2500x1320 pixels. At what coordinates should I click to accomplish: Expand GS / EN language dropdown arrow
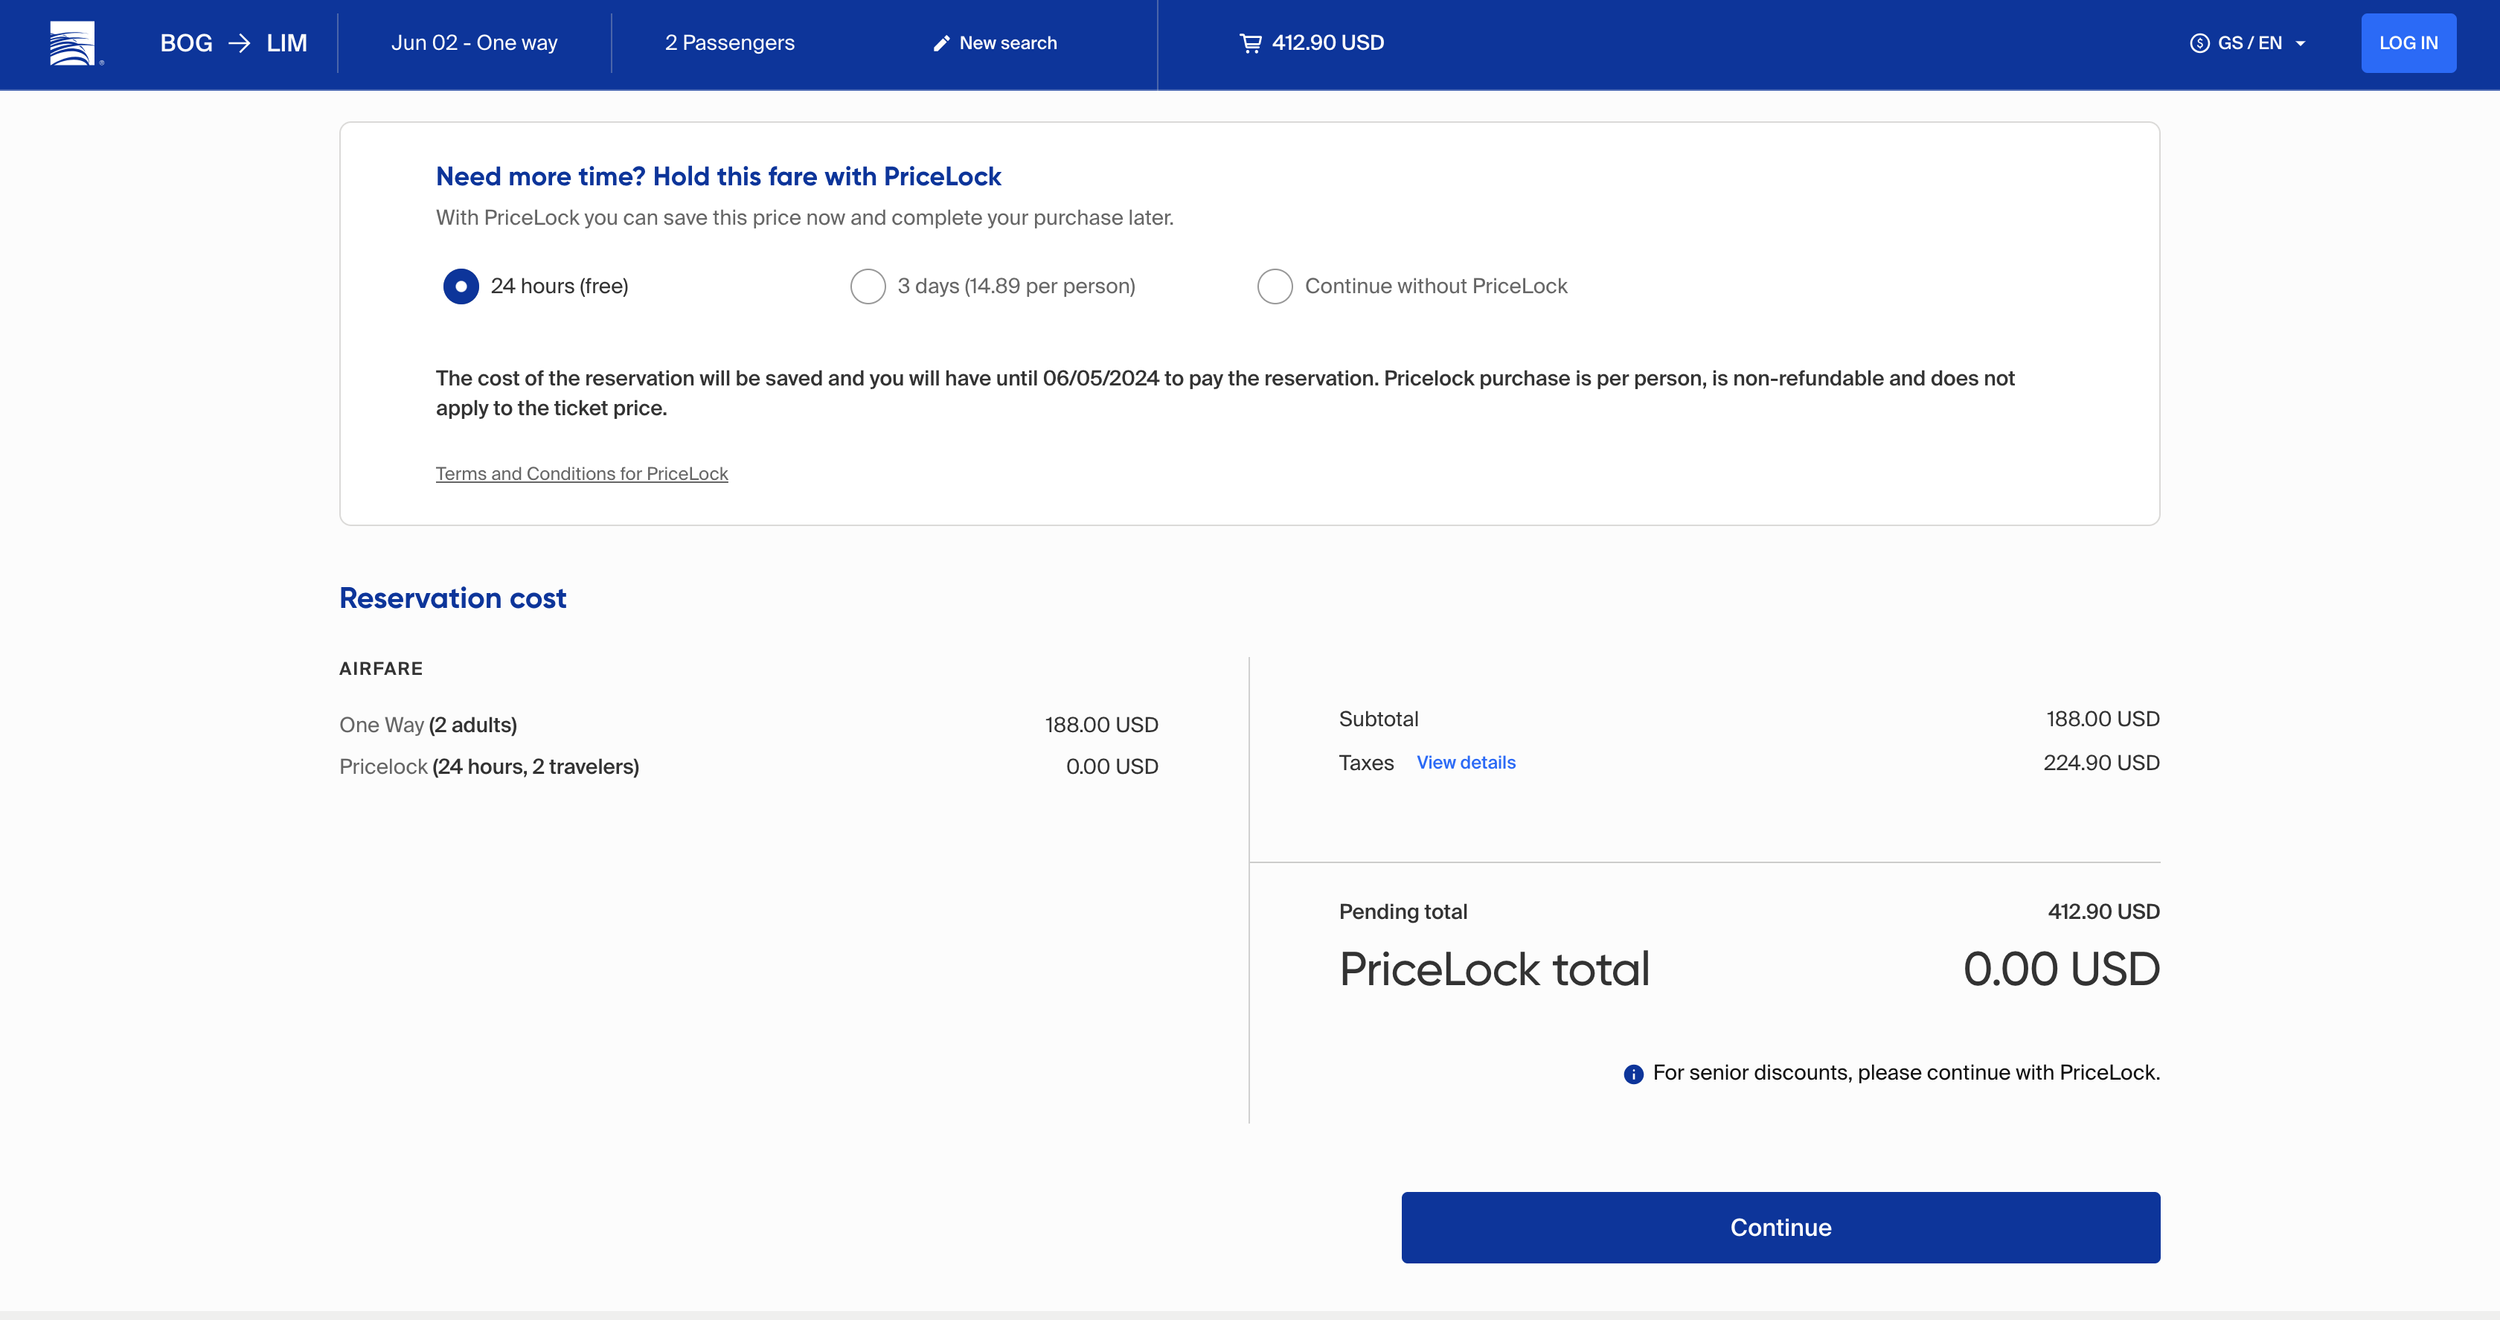(x=2301, y=44)
